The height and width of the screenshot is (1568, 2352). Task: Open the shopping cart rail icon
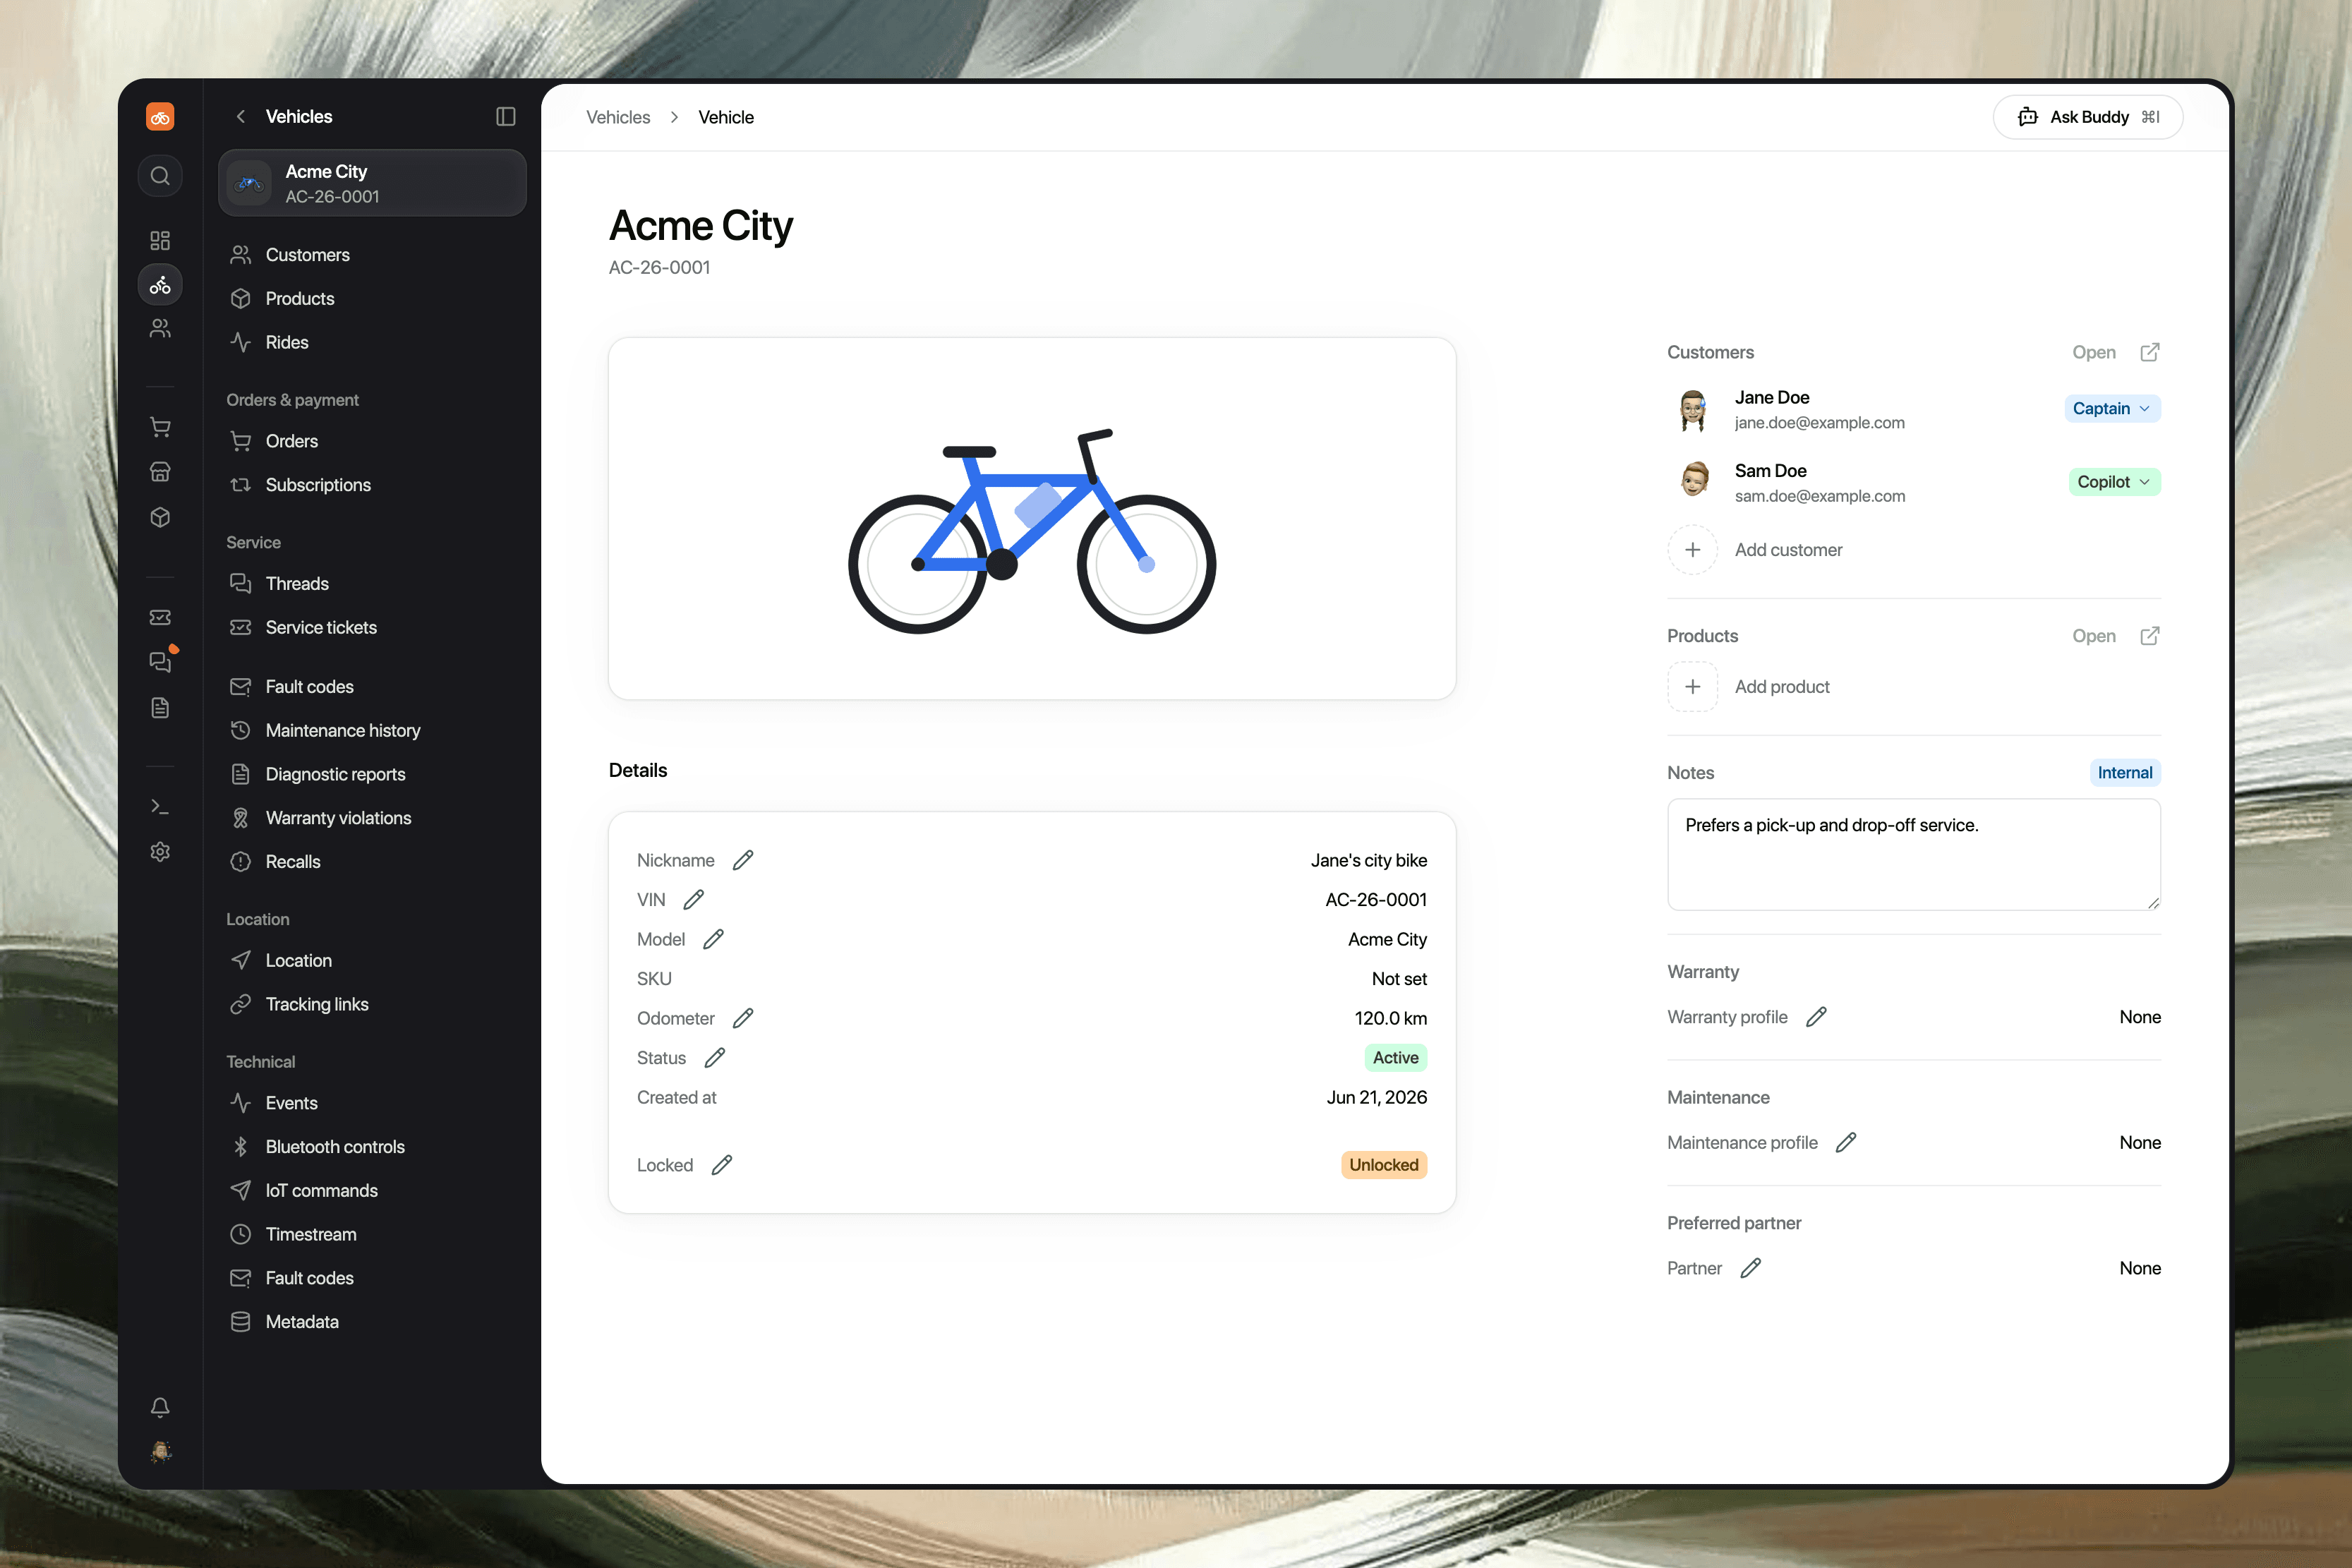(160, 427)
